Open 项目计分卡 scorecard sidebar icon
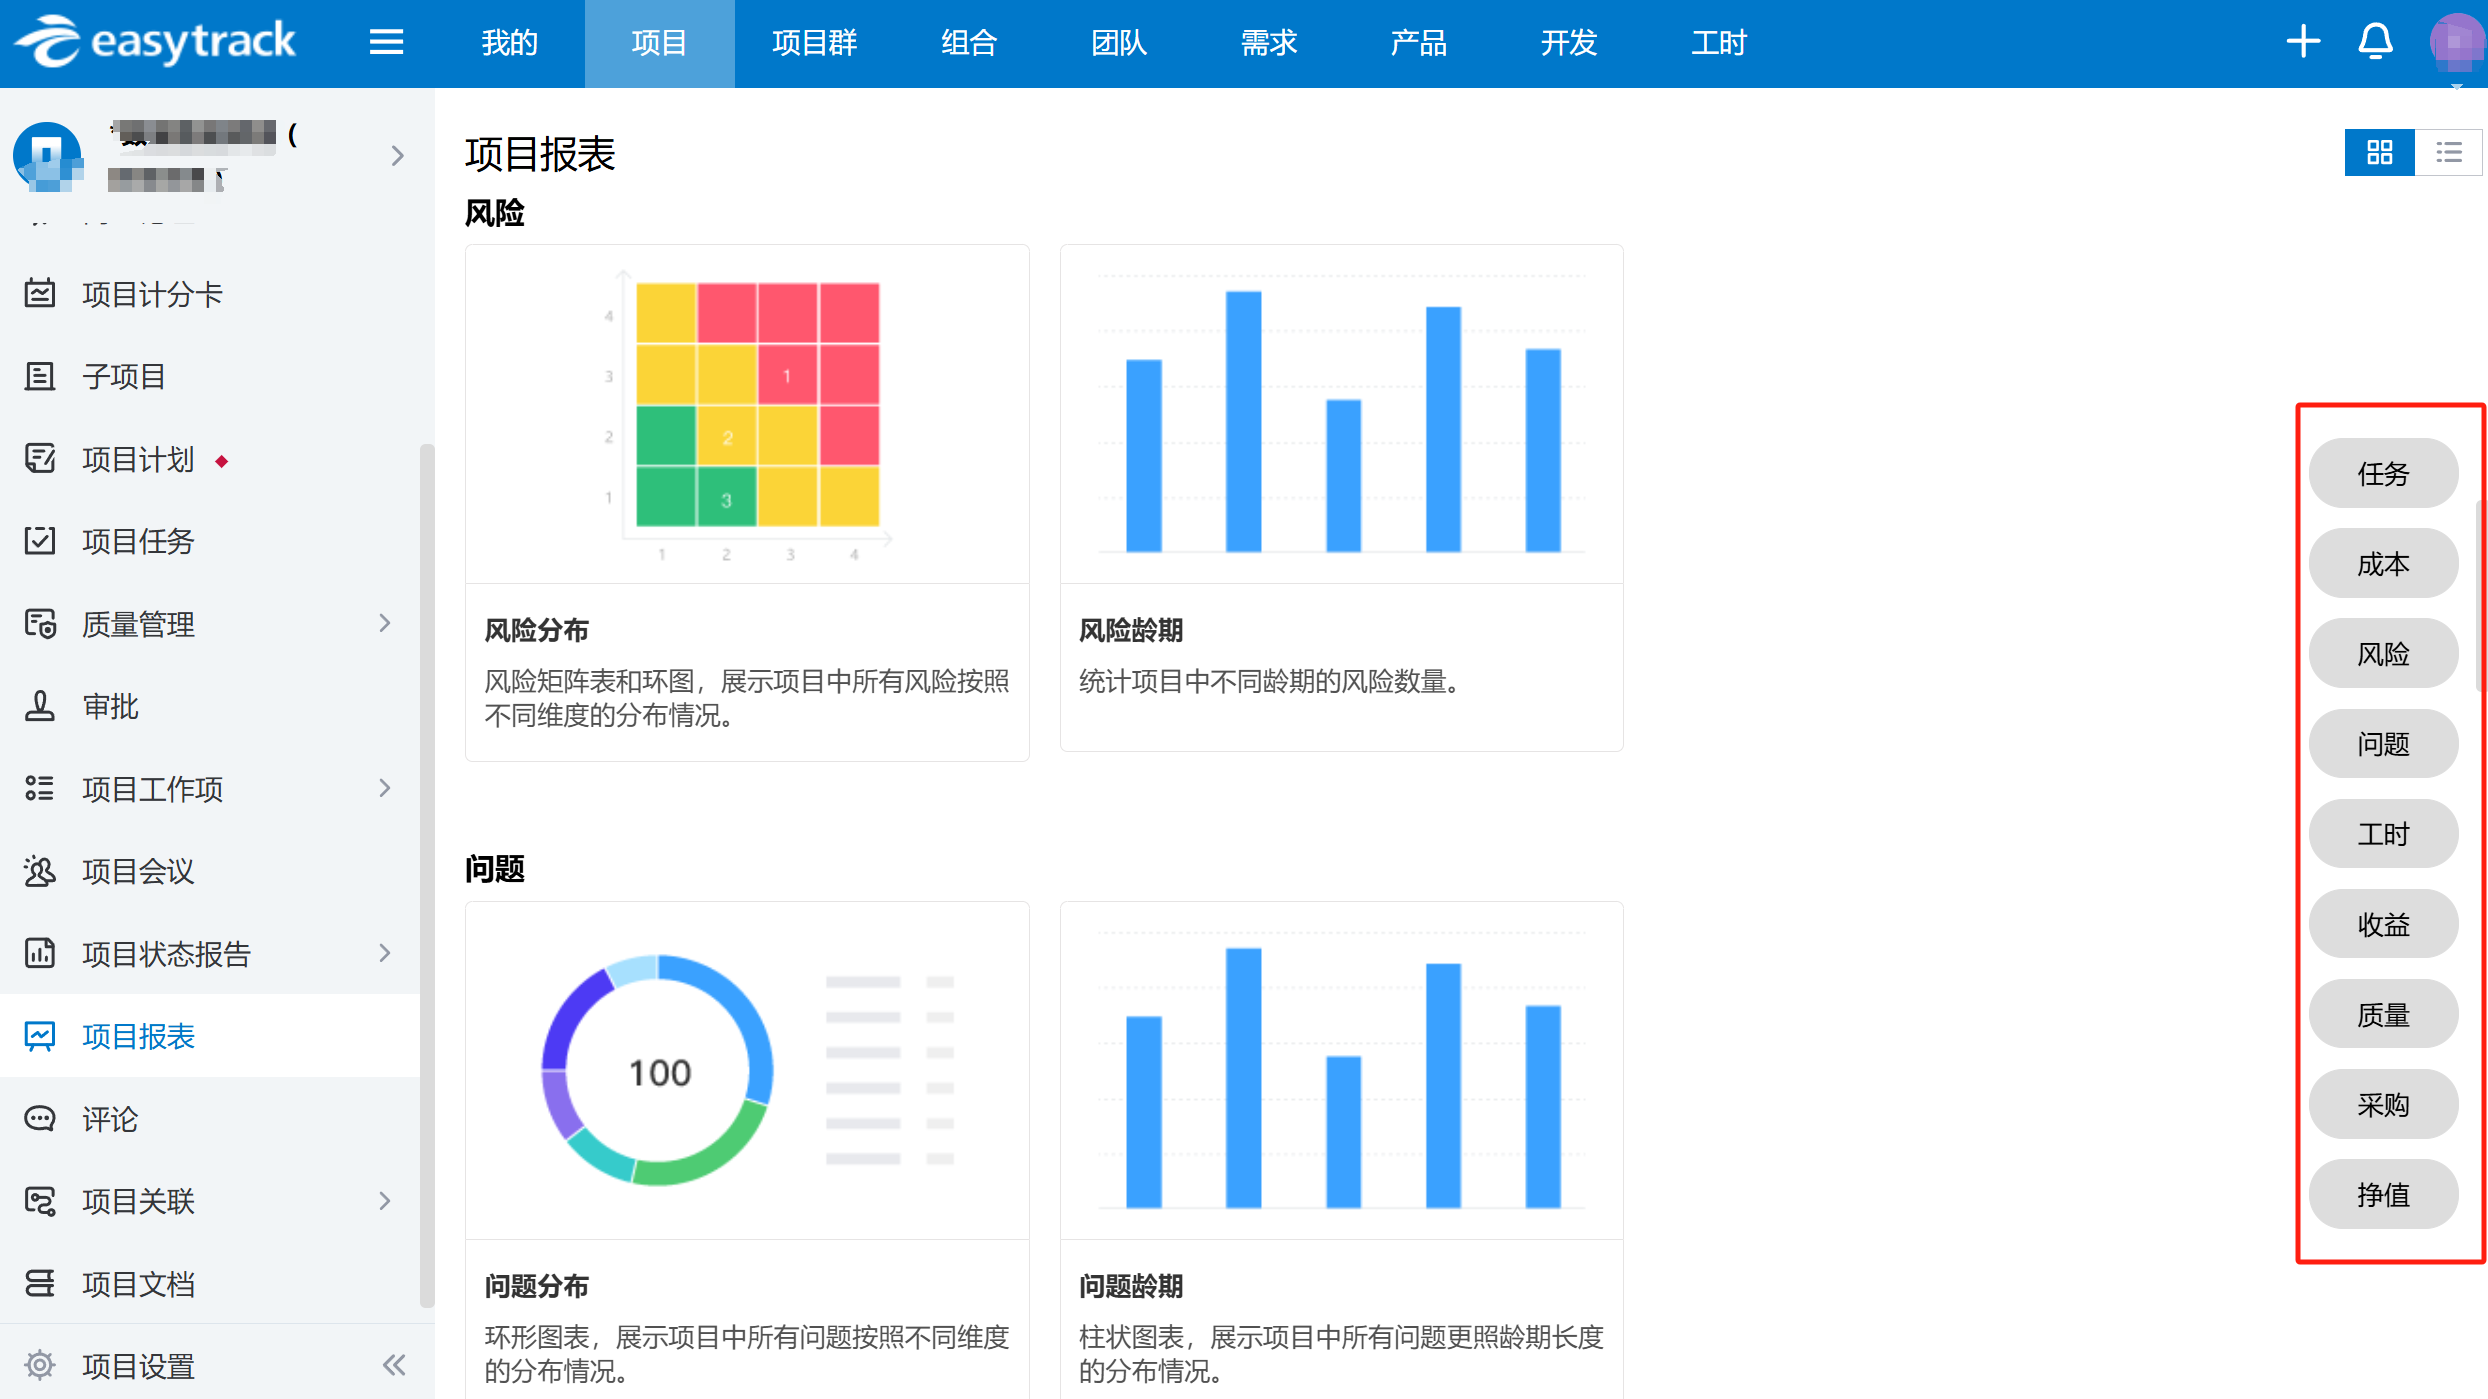Image resolution: width=2488 pixels, height=1399 pixels. click(x=40, y=294)
